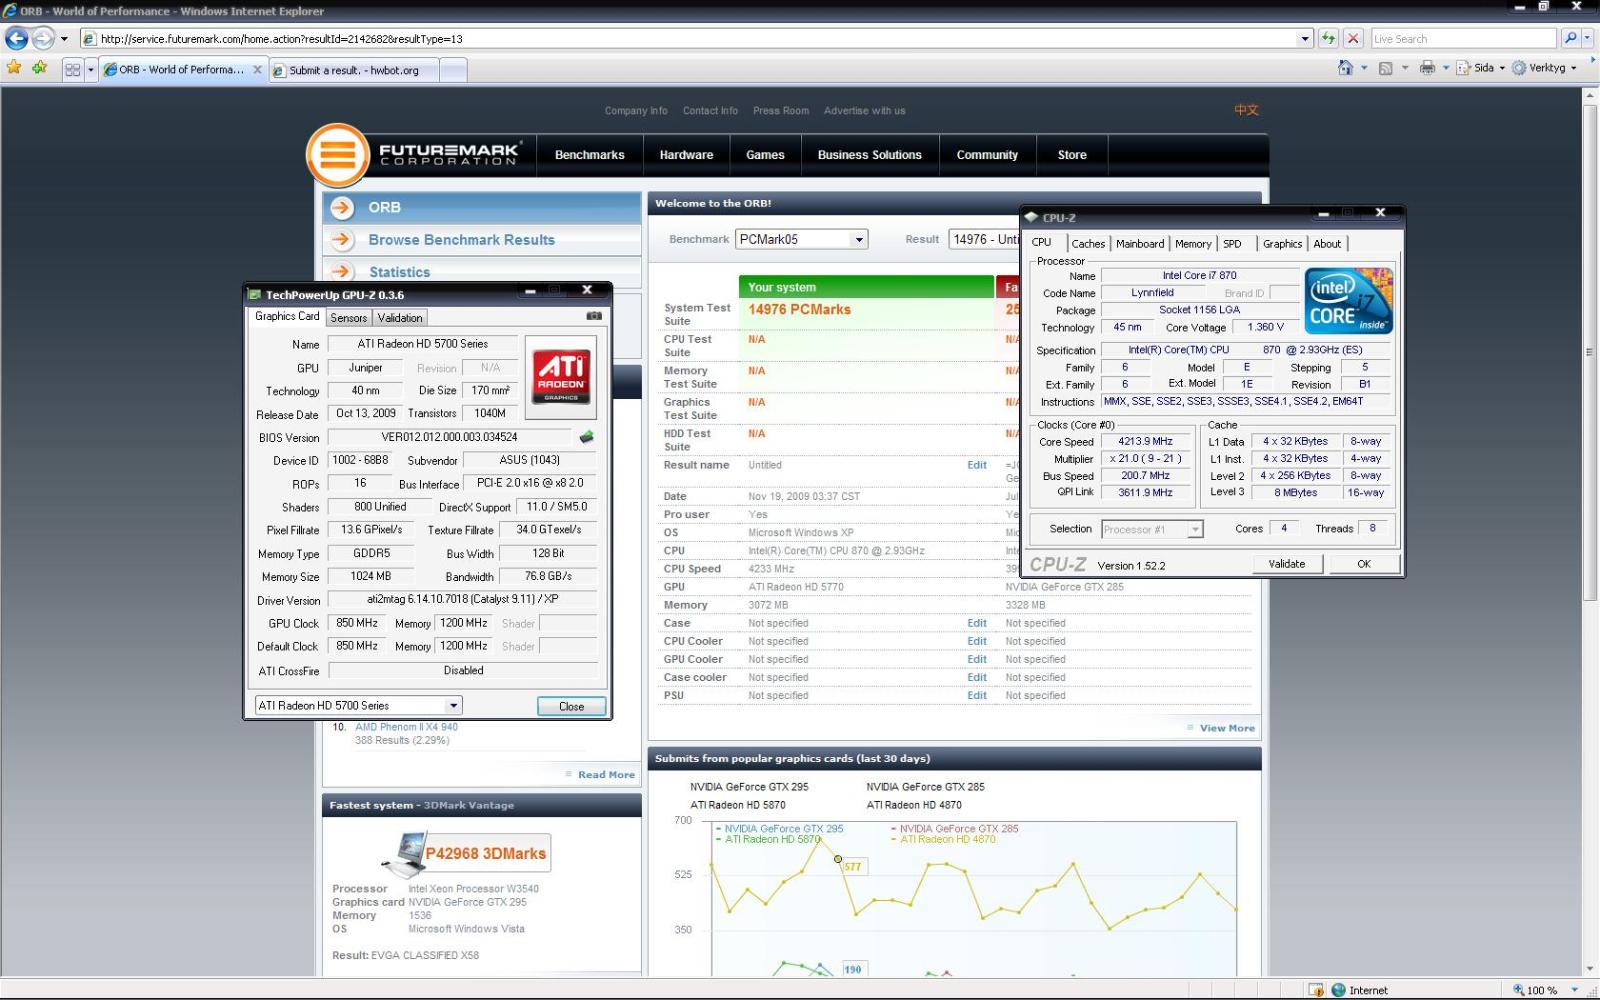Click the IE zoom level 100 % control

pyautogui.click(x=1544, y=990)
